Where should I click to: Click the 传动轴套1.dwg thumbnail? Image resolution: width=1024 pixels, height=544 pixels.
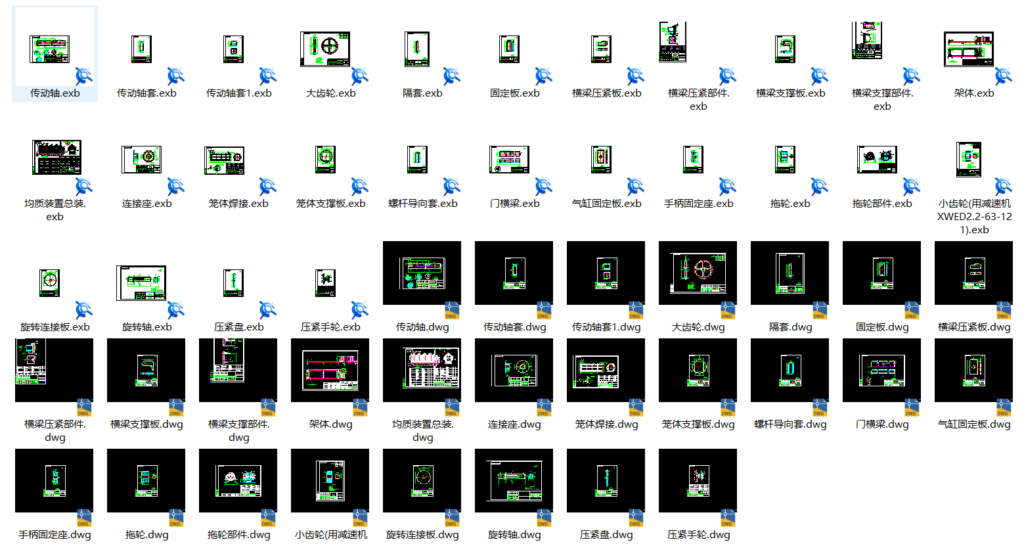tap(606, 273)
